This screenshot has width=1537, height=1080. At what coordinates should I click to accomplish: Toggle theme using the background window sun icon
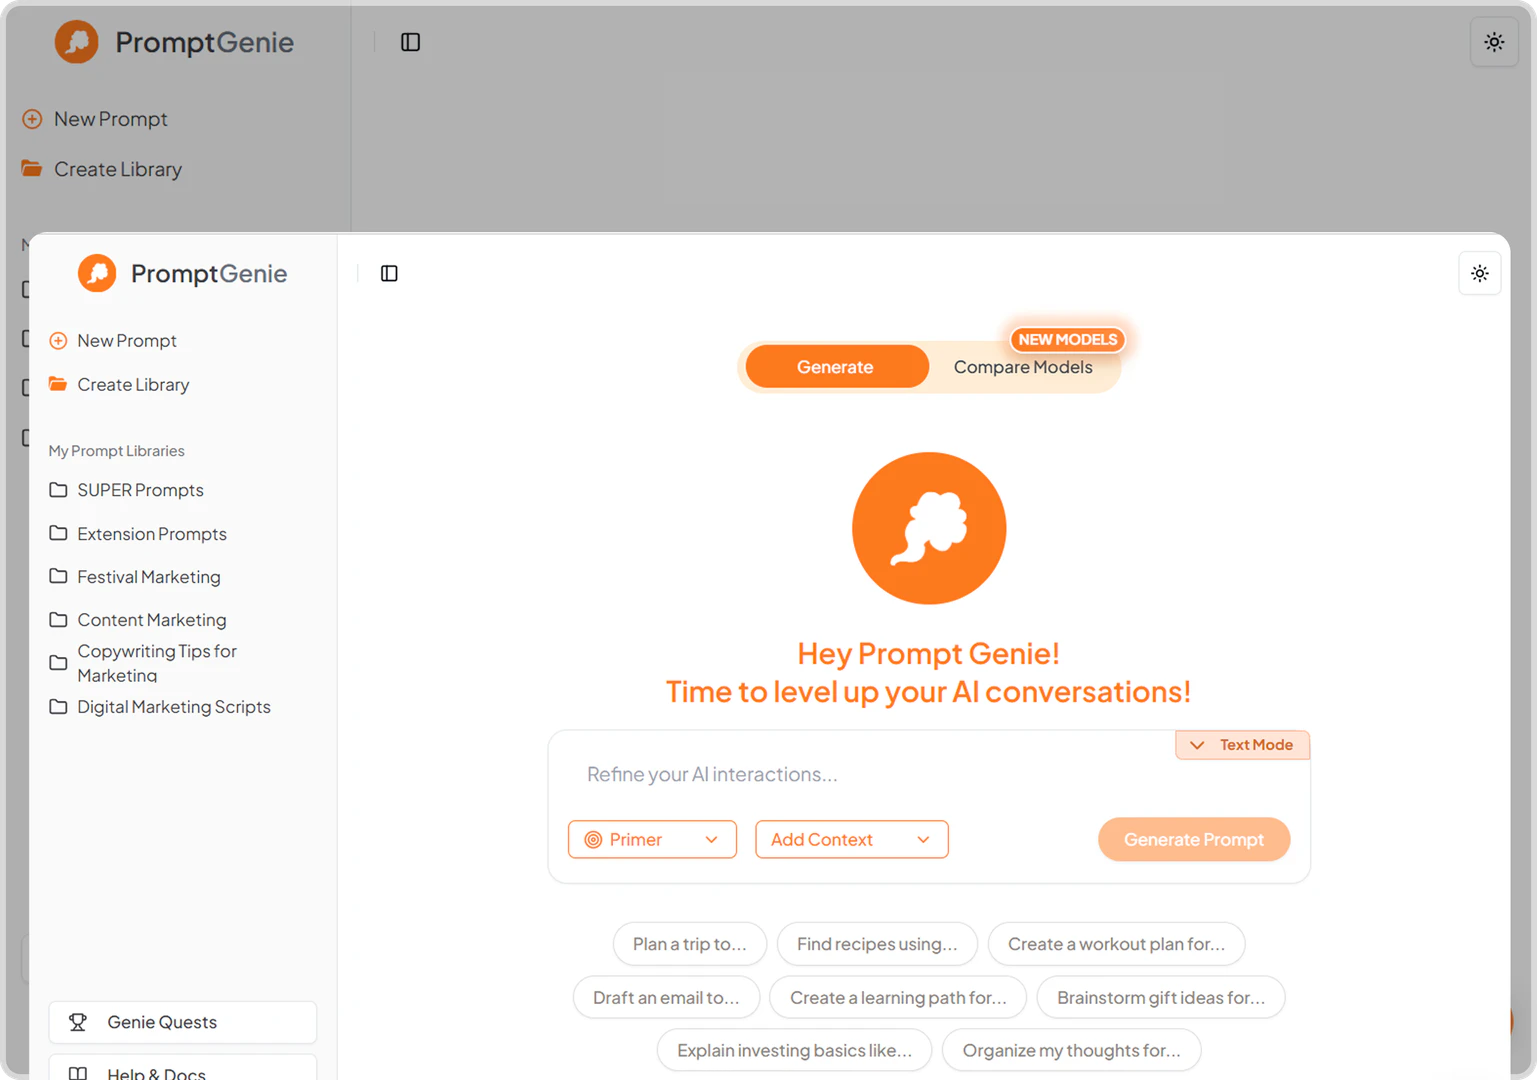pyautogui.click(x=1493, y=42)
